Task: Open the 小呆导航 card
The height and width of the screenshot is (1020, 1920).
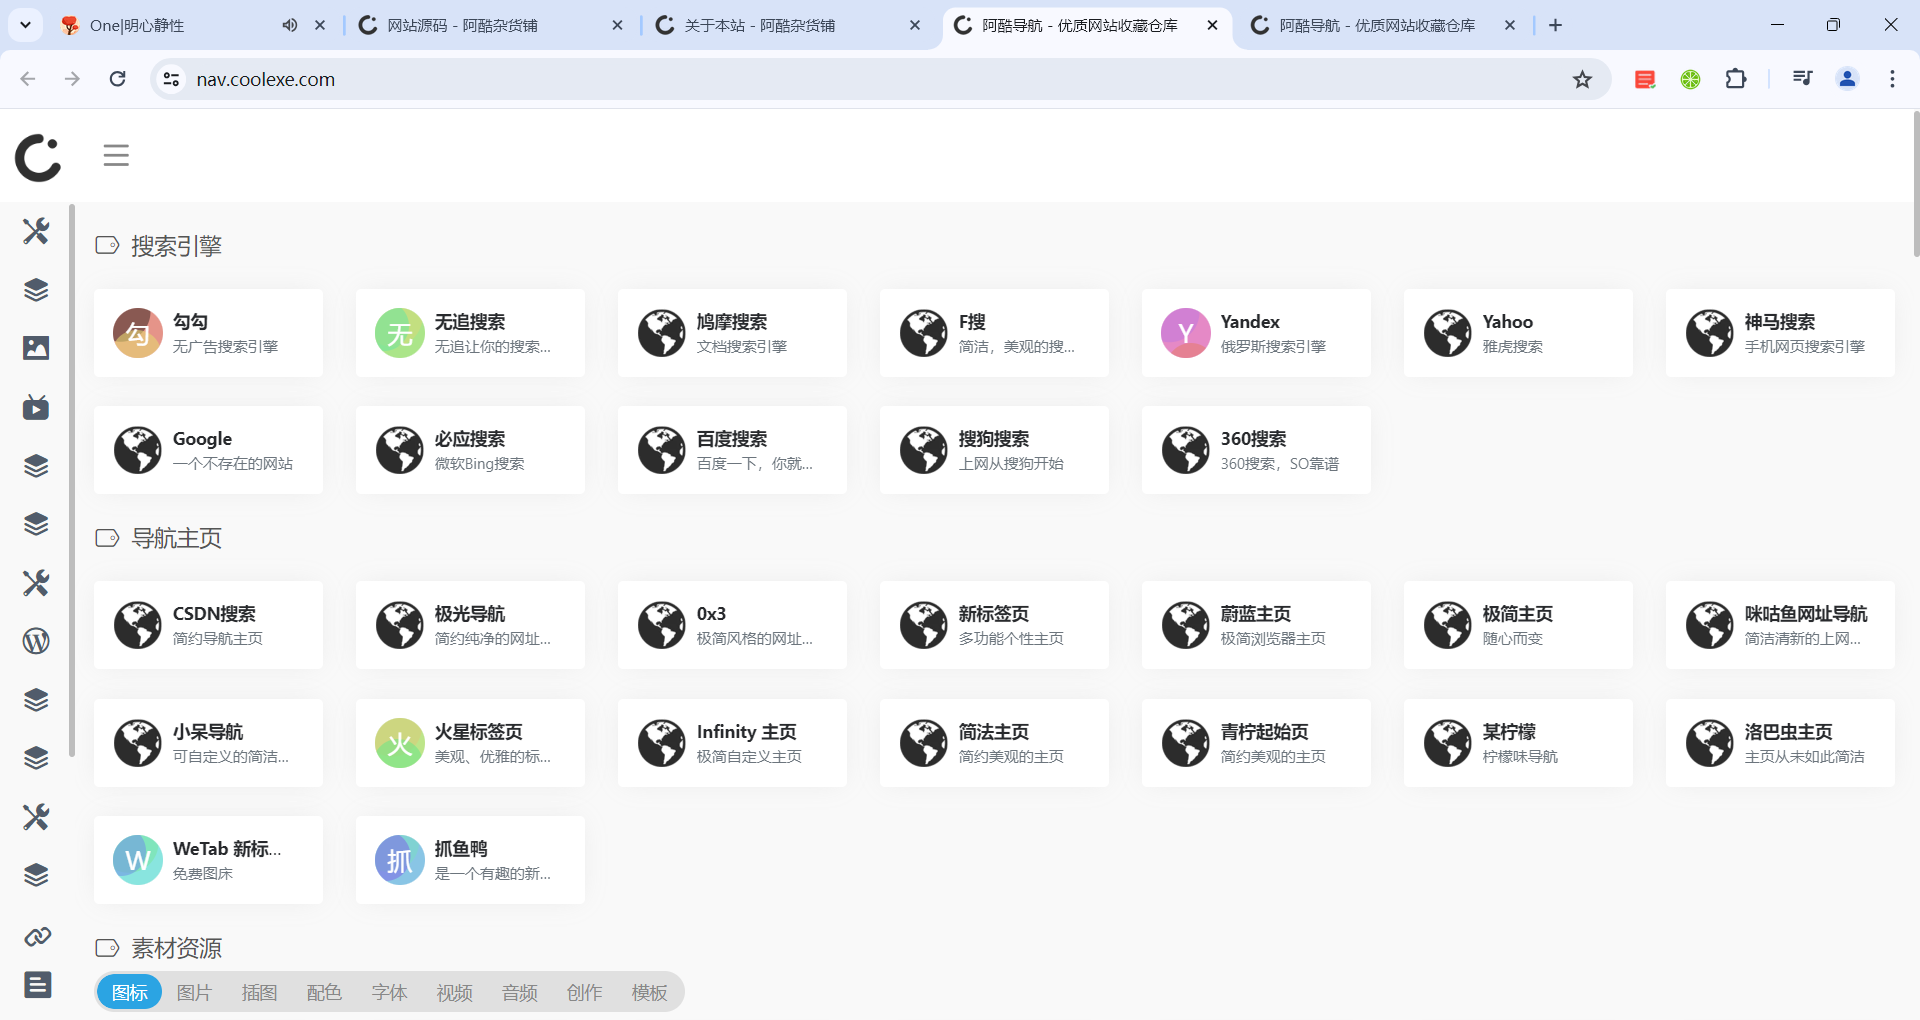Action: click(x=208, y=743)
